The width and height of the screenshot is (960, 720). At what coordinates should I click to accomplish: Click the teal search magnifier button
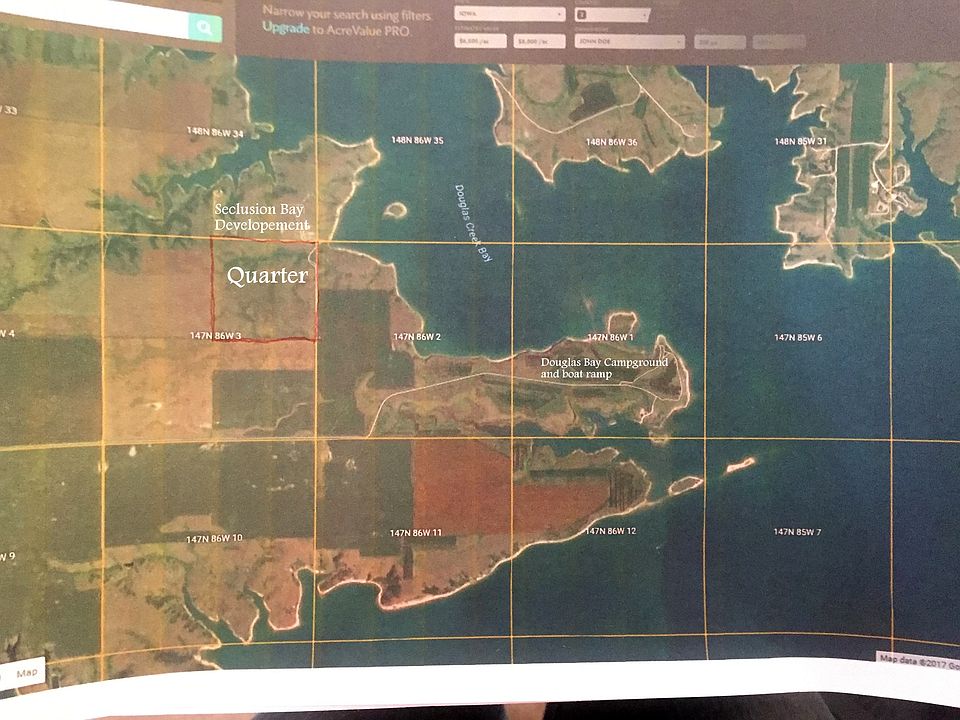(205, 28)
